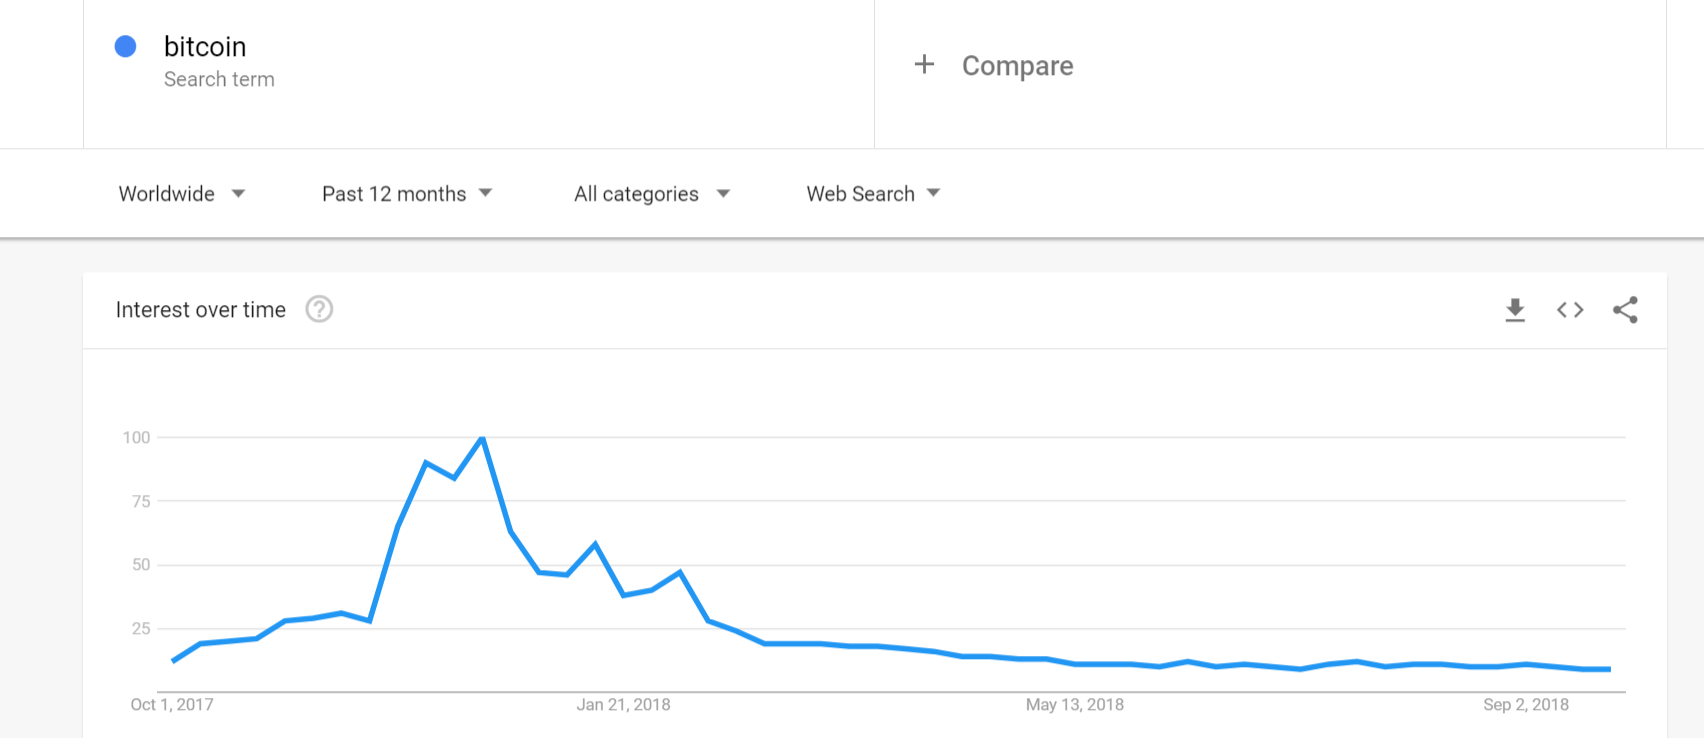Click the Interest over time heading
1704x738 pixels.
click(201, 310)
